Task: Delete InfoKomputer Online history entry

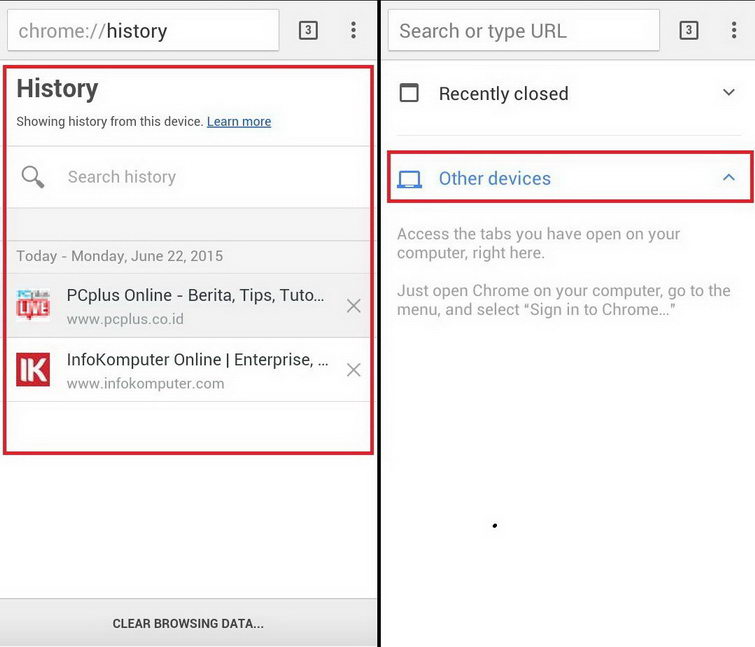Action: [353, 370]
